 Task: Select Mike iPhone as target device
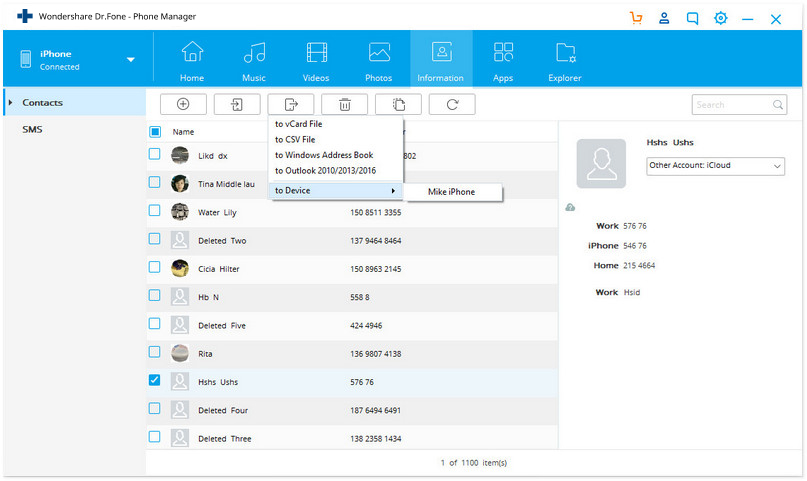click(x=452, y=192)
